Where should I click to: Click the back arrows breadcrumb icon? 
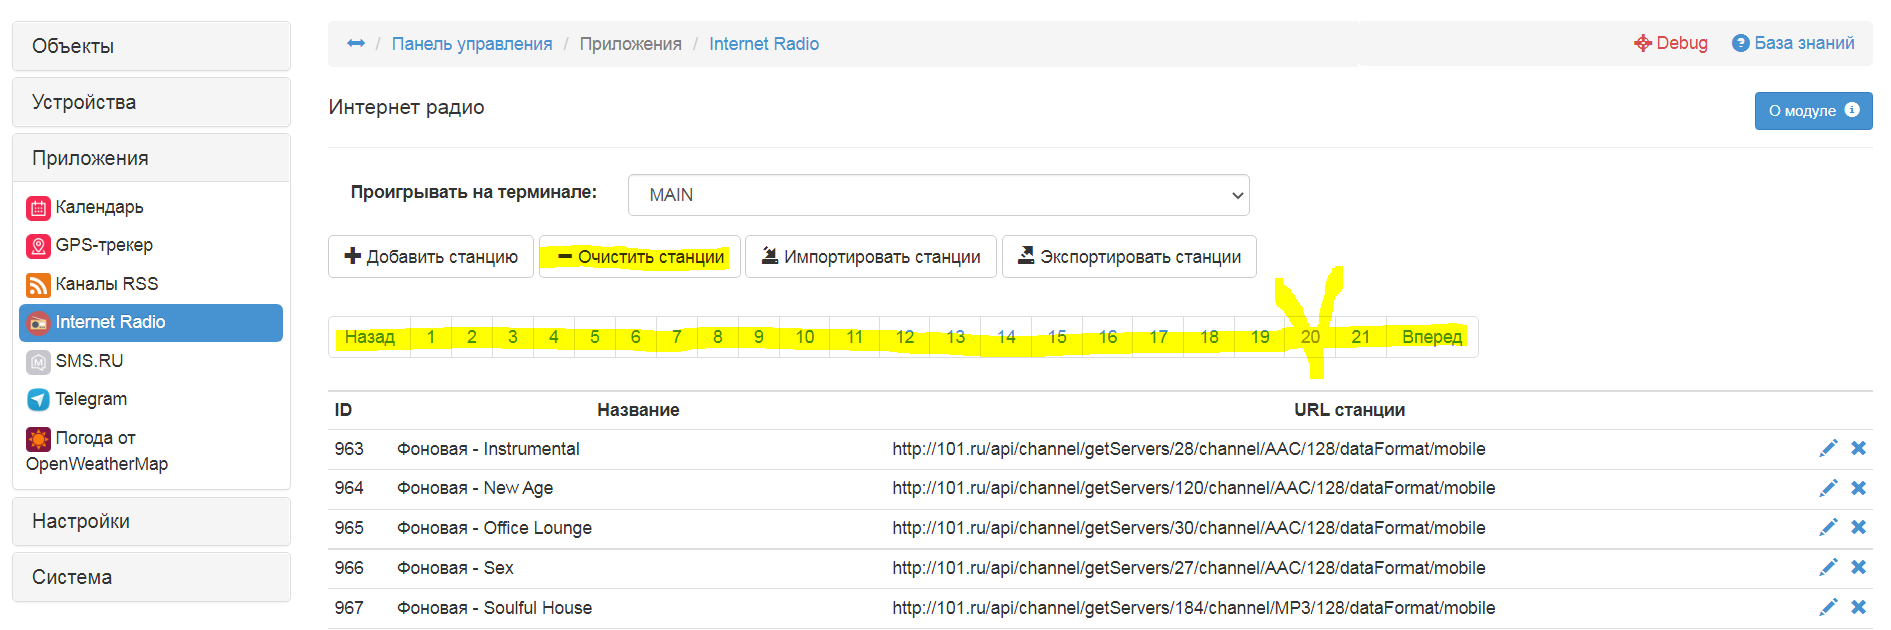[x=356, y=43]
